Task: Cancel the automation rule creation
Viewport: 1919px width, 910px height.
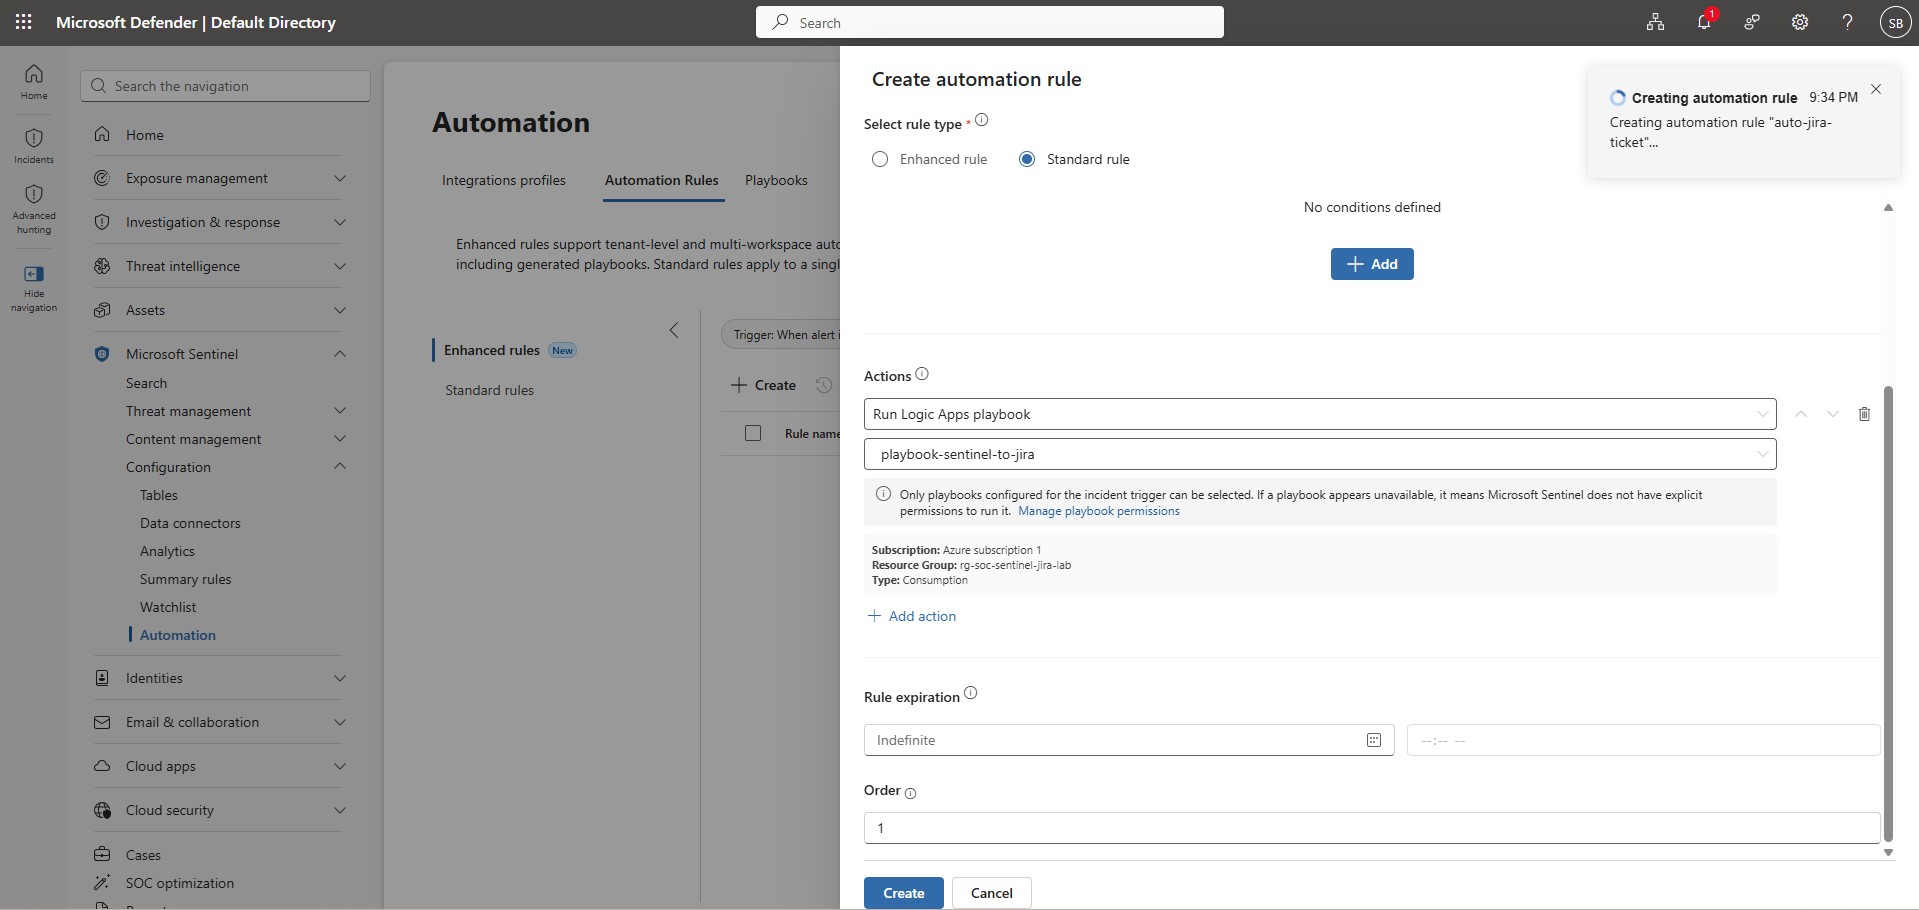Action: (992, 893)
